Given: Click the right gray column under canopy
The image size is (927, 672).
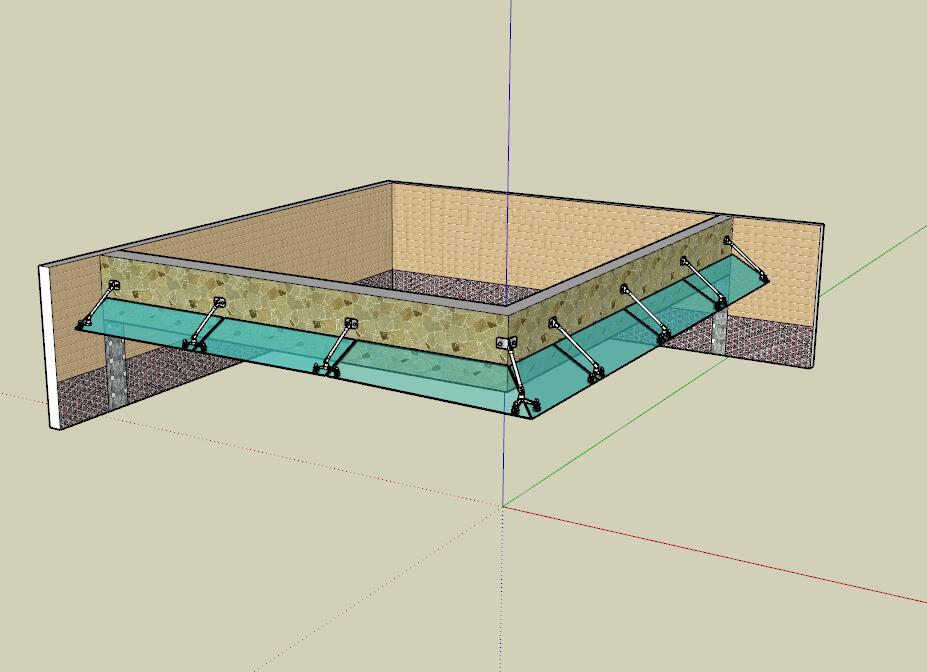Looking at the screenshot, I should [x=719, y=330].
